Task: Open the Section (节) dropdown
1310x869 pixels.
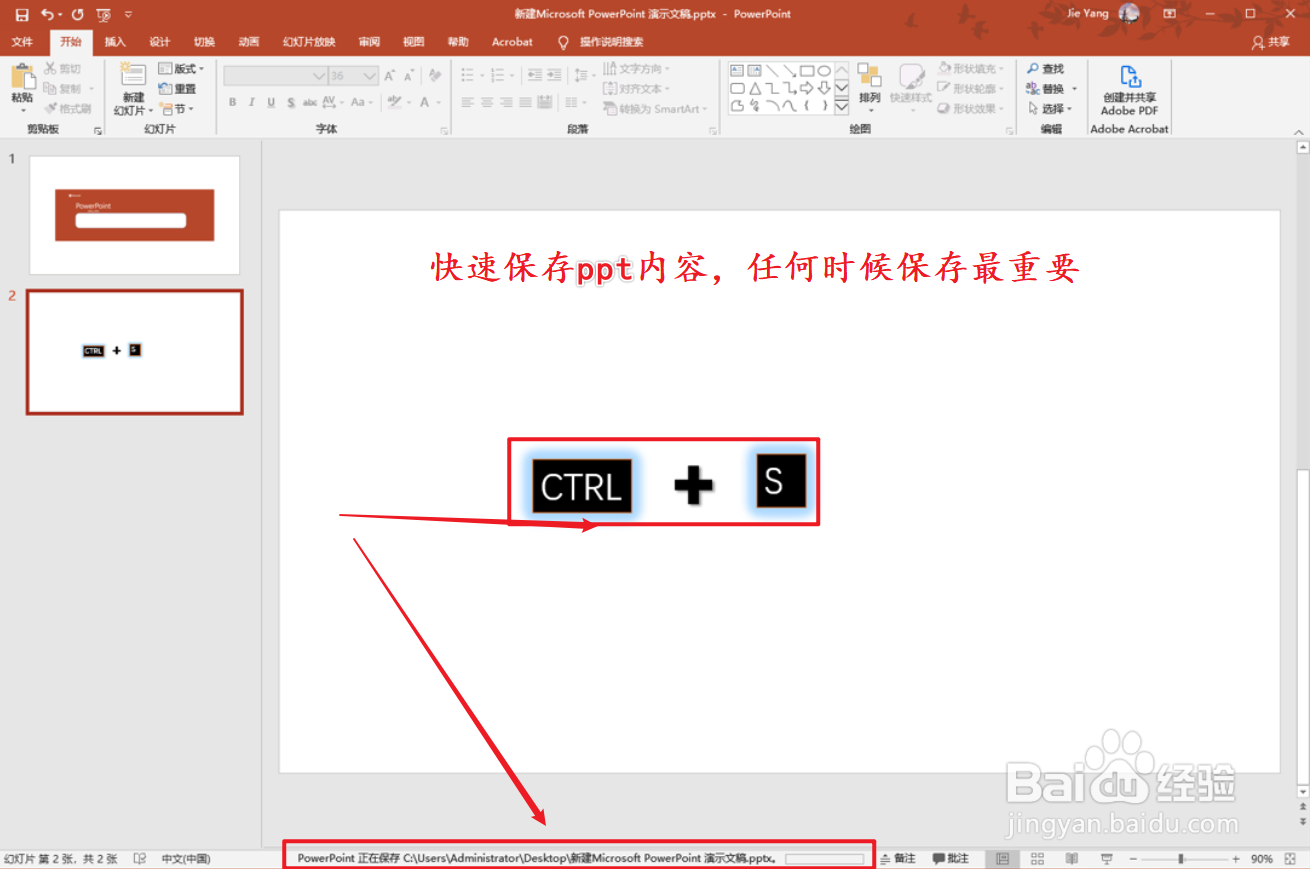Action: [176, 109]
